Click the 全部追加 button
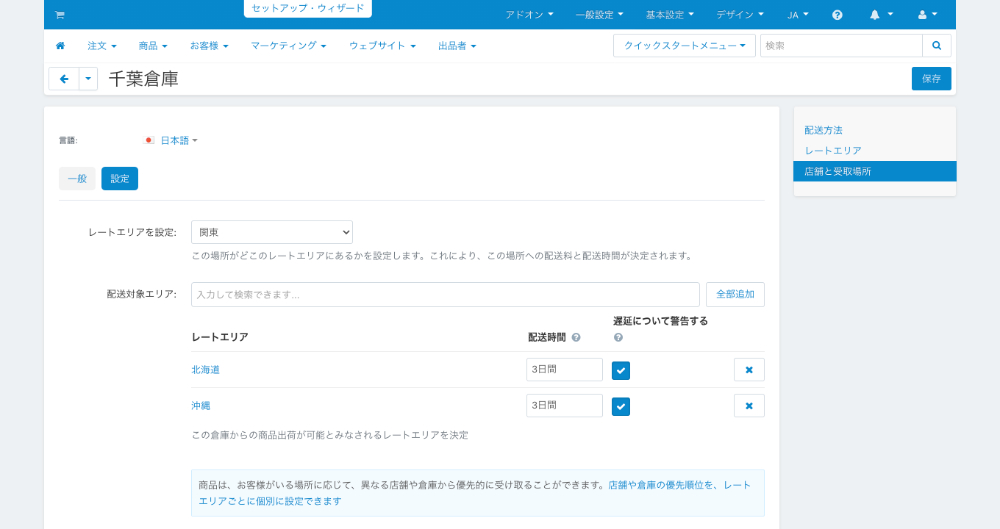 tap(735, 294)
